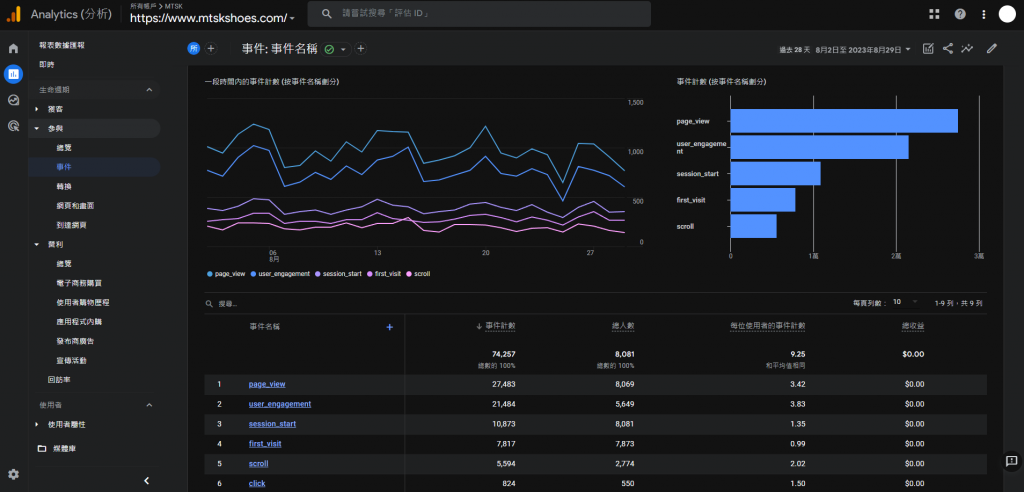The height and width of the screenshot is (492, 1024).
Task: Open the three-dot more options menu
Action: pyautogui.click(x=984, y=14)
